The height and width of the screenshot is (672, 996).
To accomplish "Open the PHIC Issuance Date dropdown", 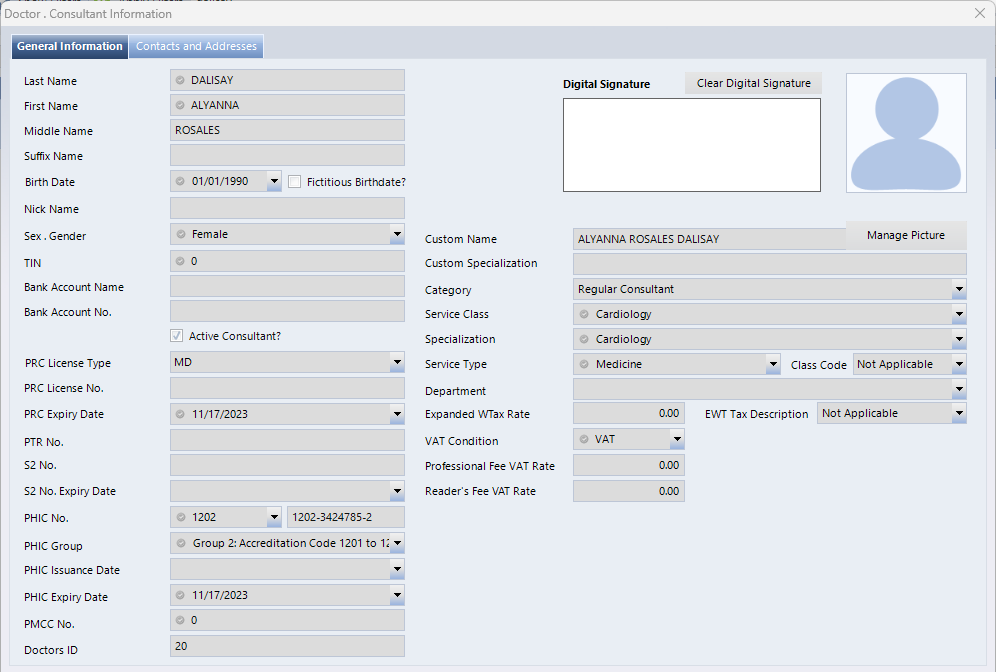I will coord(397,570).
